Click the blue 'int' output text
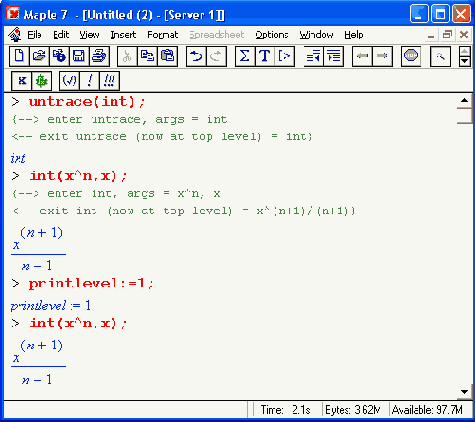Image resolution: width=475 pixels, height=422 pixels. tap(18, 158)
